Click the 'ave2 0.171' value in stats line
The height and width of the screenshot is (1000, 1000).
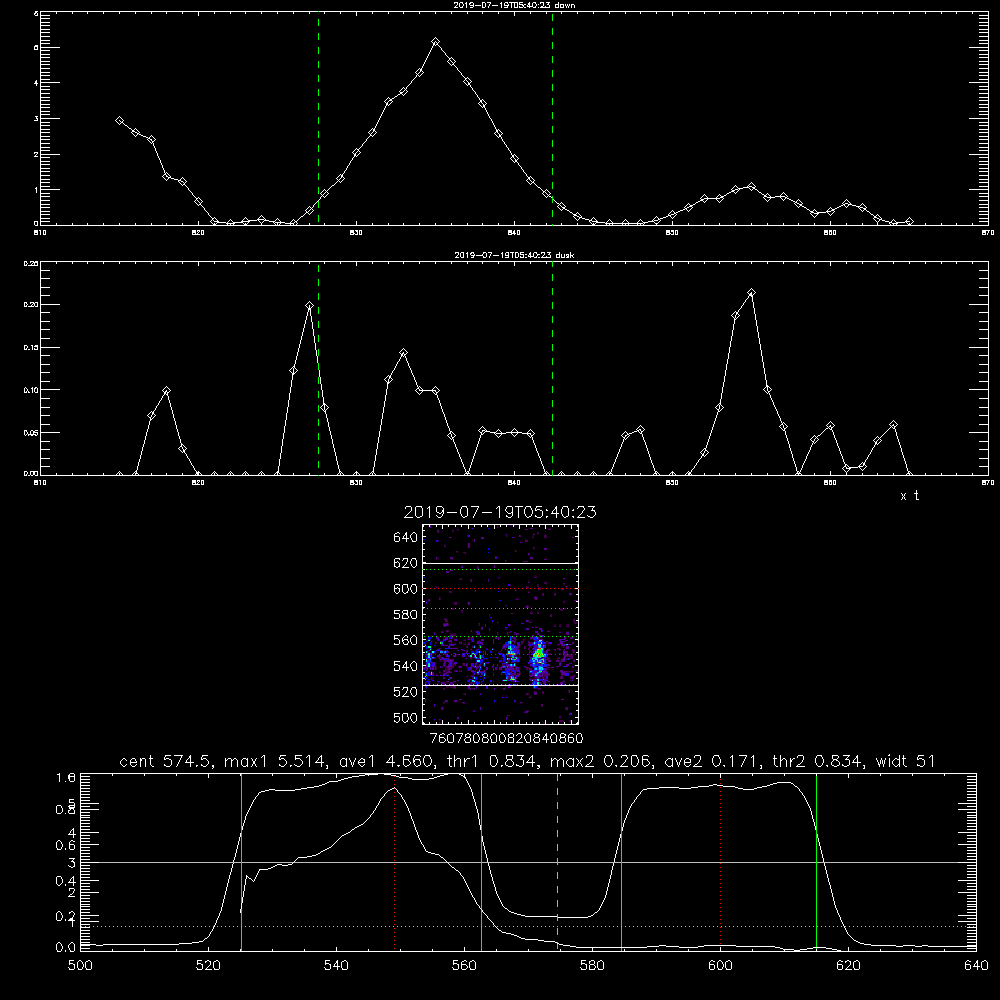point(712,761)
